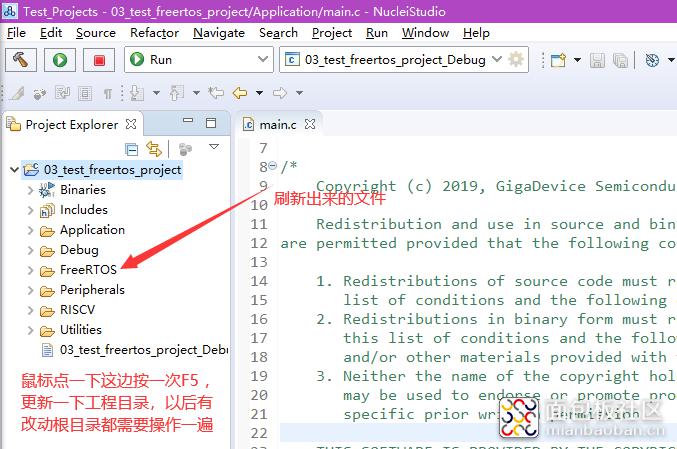Expand the Application folder

[30, 230]
